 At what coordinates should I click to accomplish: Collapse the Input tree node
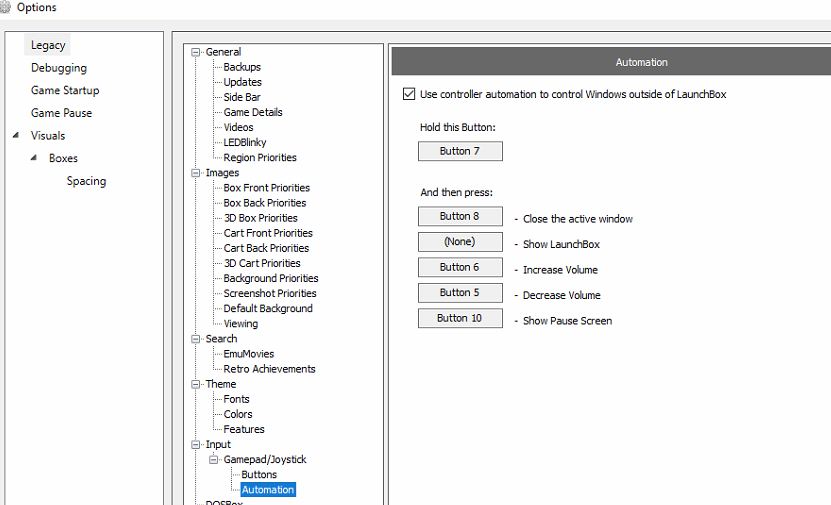click(196, 445)
